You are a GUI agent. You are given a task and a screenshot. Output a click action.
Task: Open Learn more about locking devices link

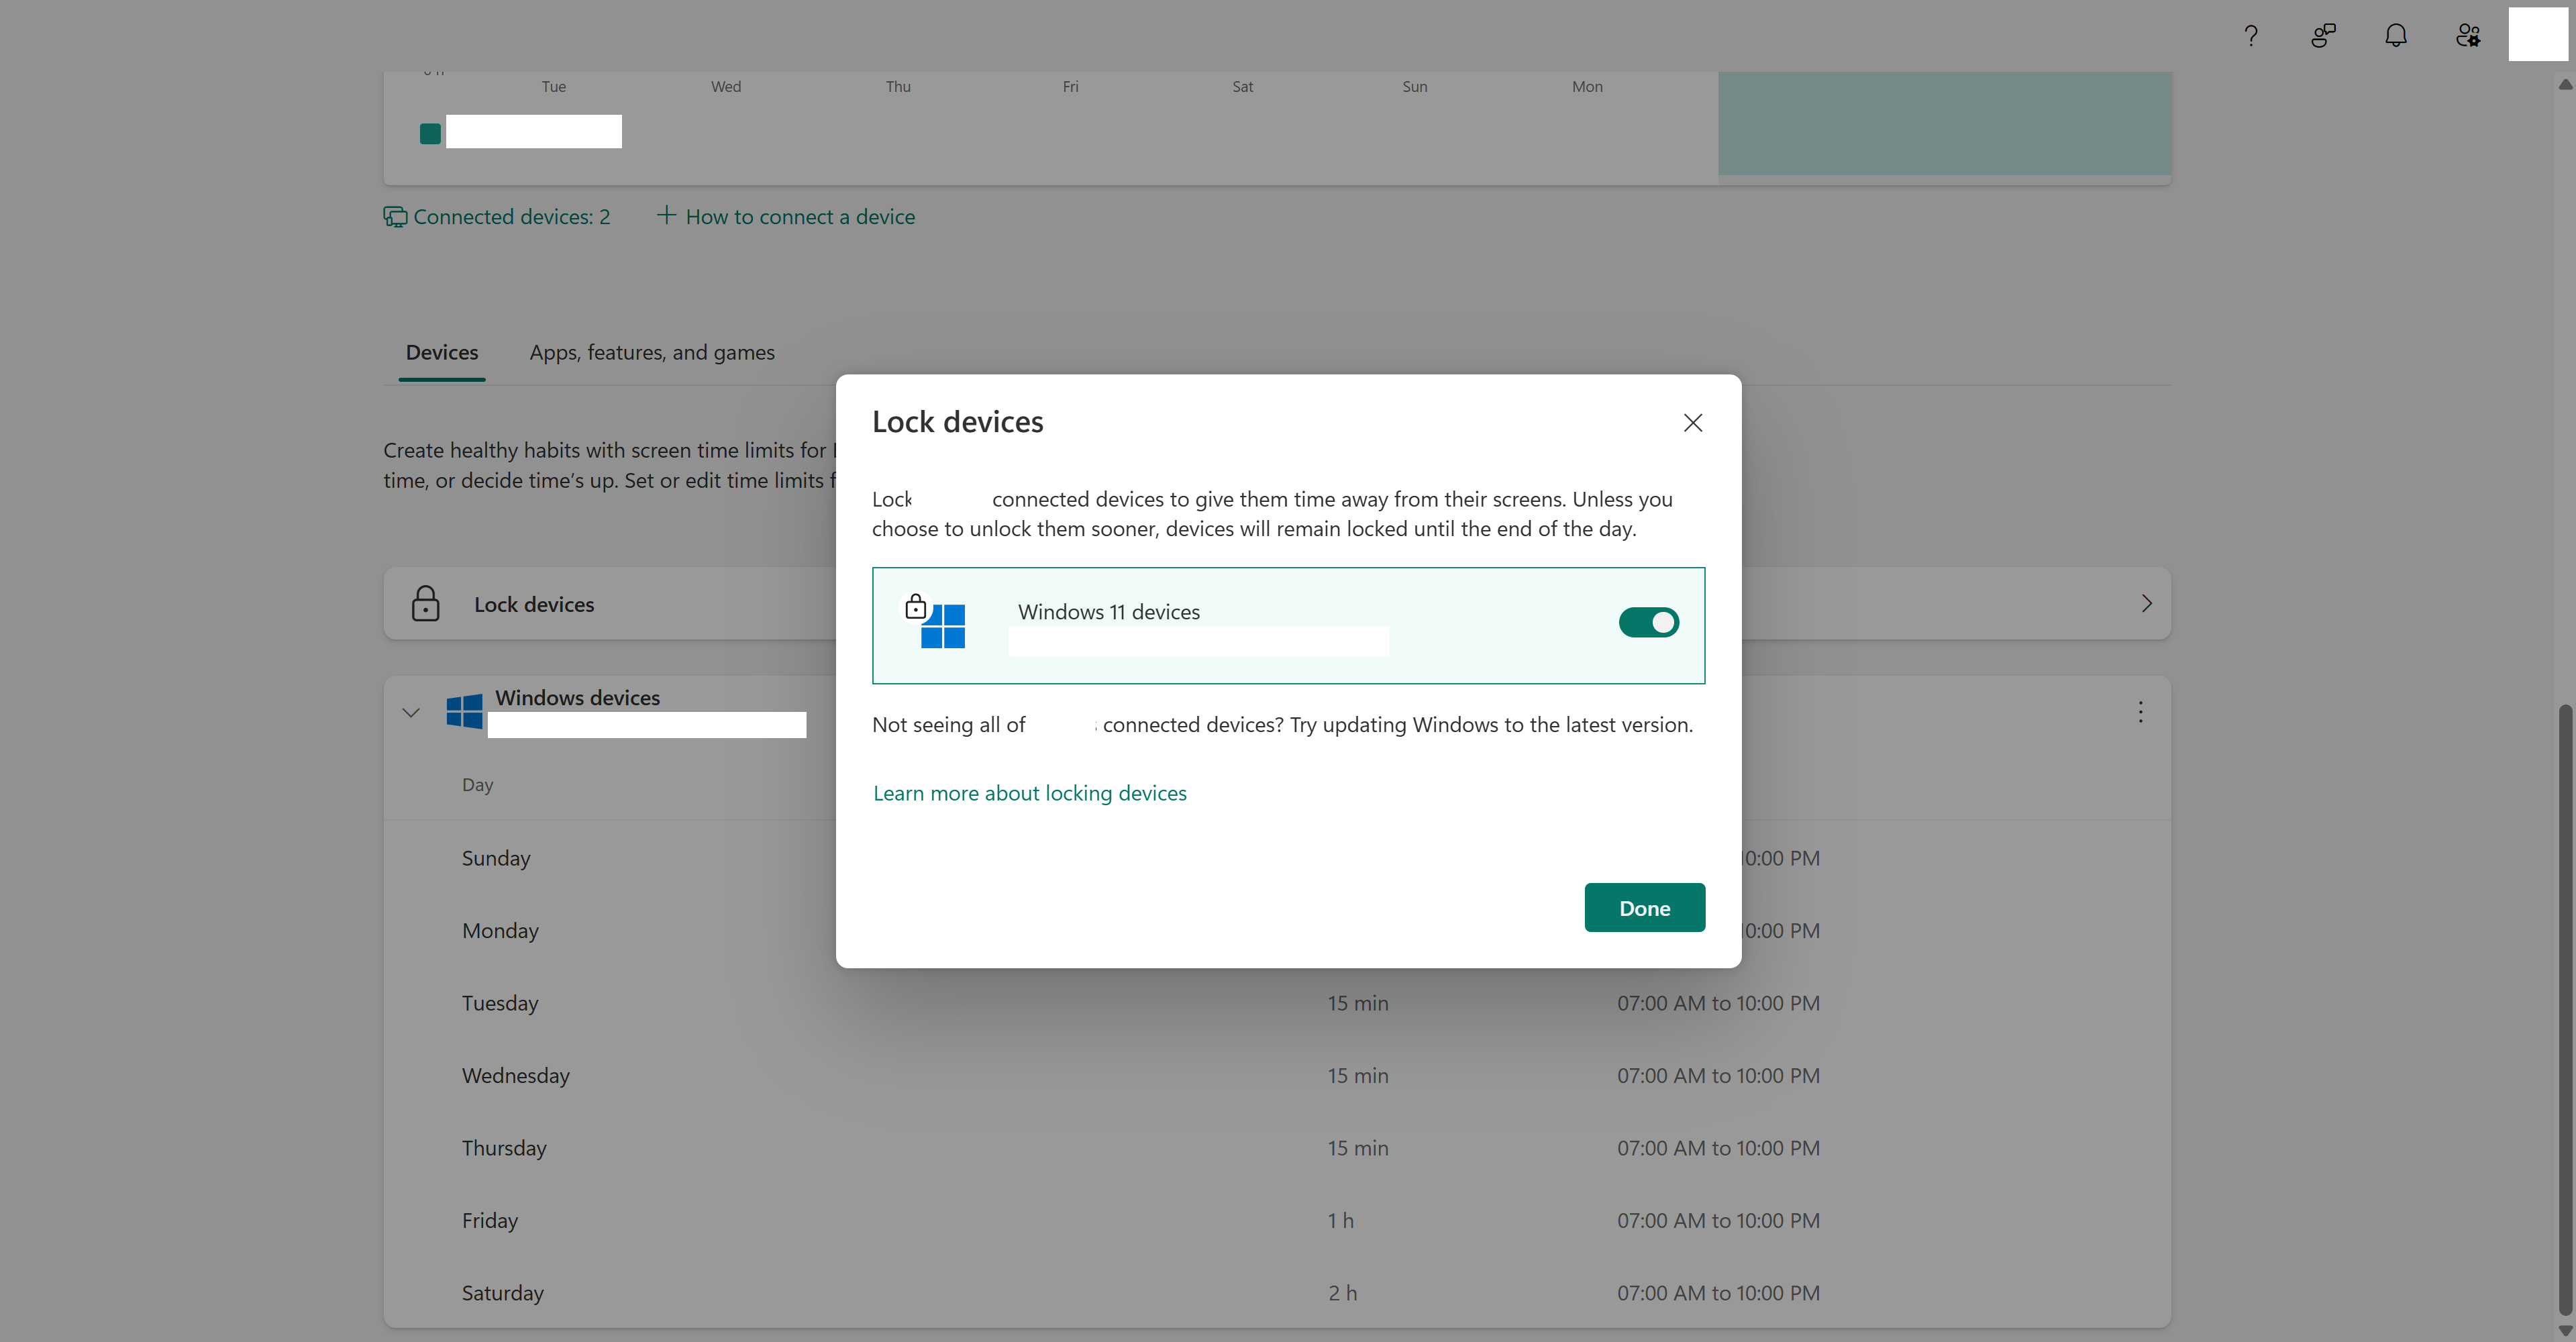[1029, 793]
